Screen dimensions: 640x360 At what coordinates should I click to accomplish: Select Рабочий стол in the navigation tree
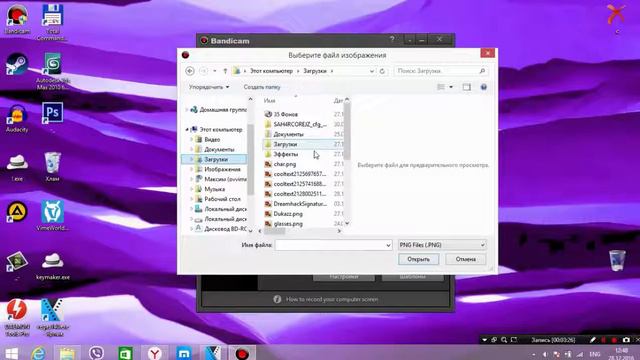(222, 199)
